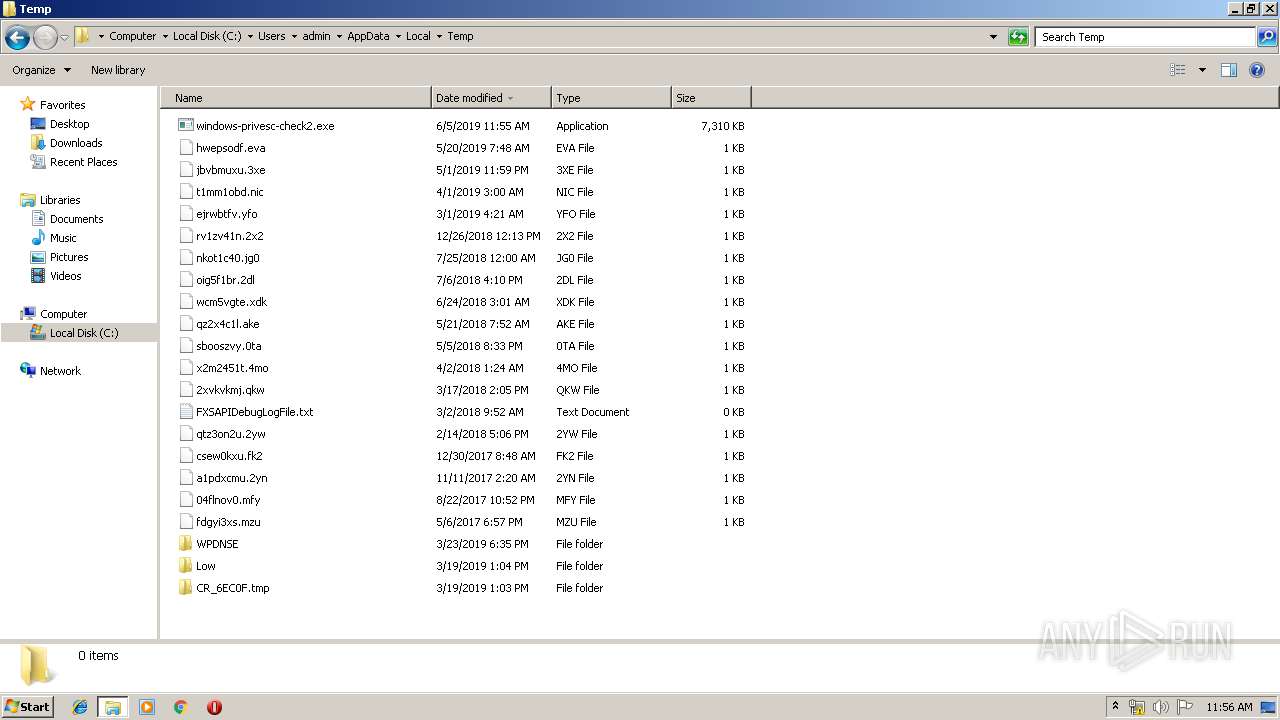The width and height of the screenshot is (1280, 720).
Task: Click the volume speaker tray icon
Action: [1161, 707]
